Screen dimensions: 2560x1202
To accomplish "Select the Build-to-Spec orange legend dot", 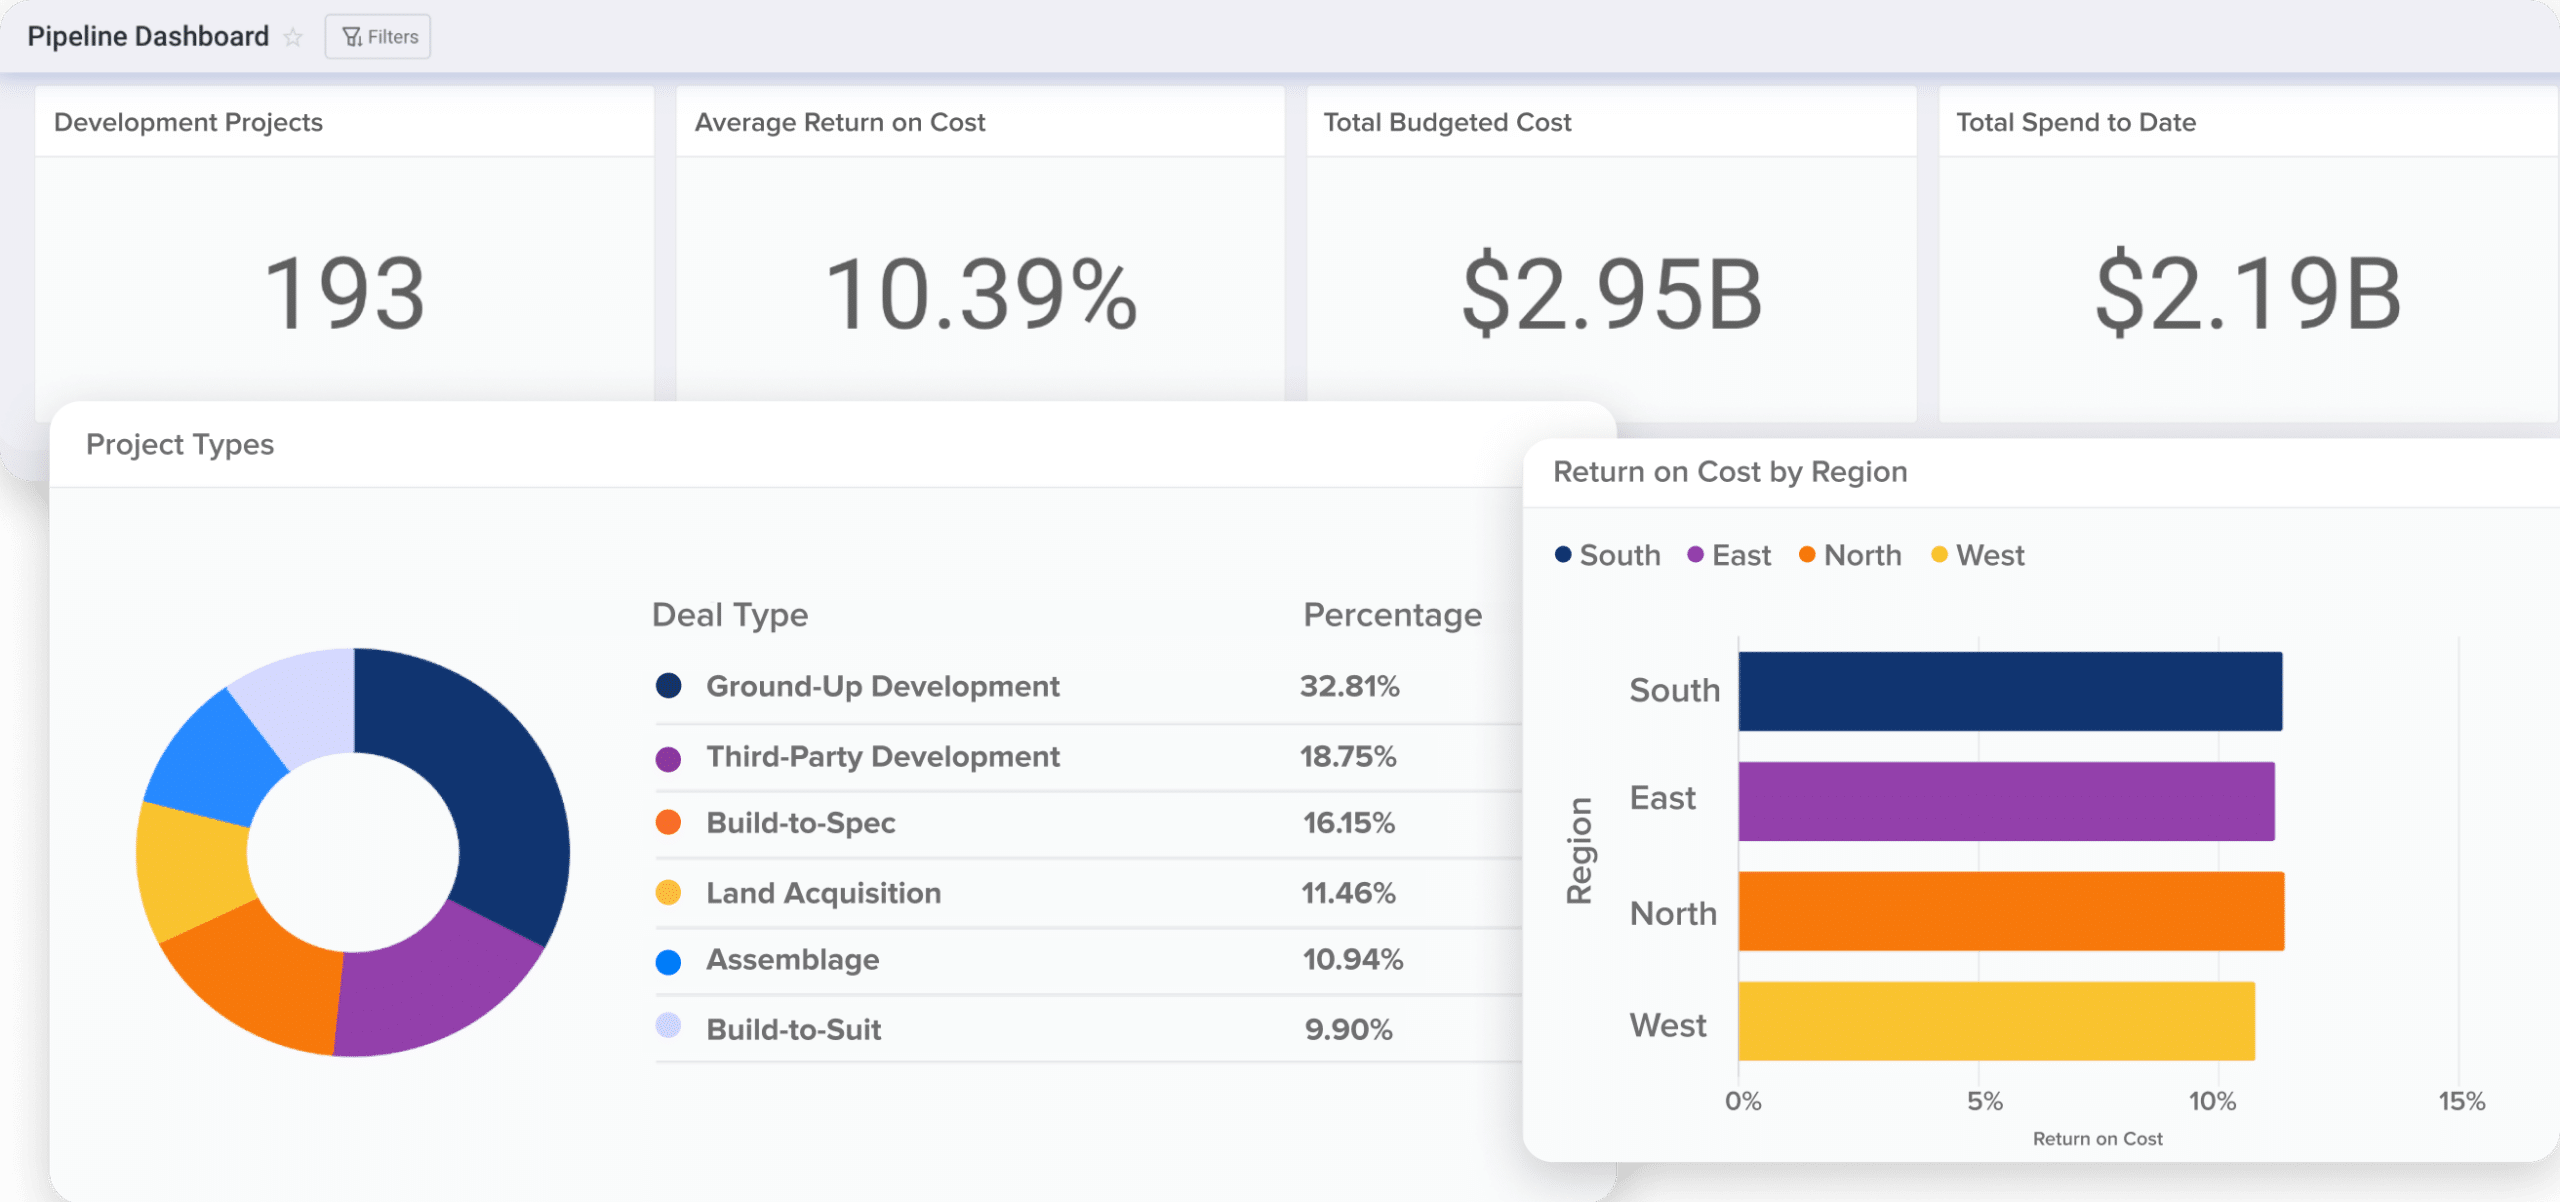I will (x=668, y=823).
